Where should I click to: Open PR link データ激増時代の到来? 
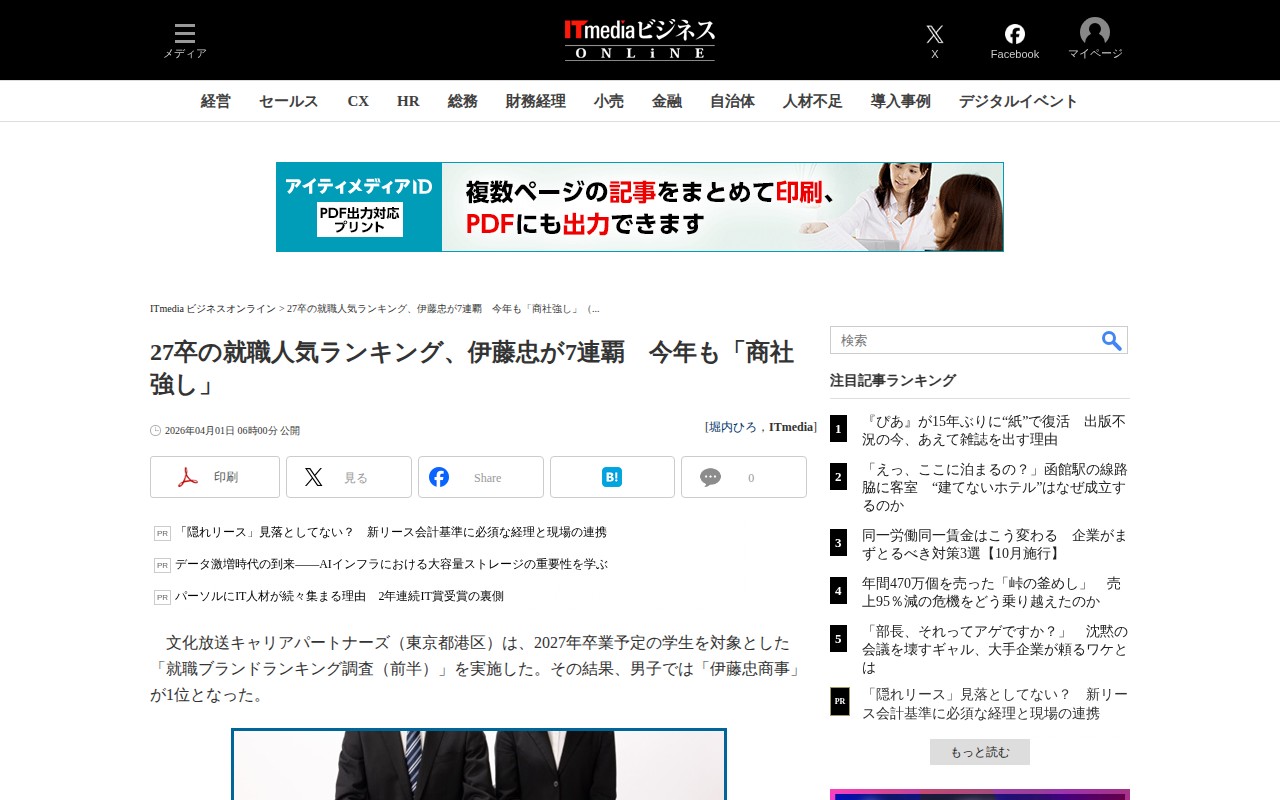click(x=391, y=564)
